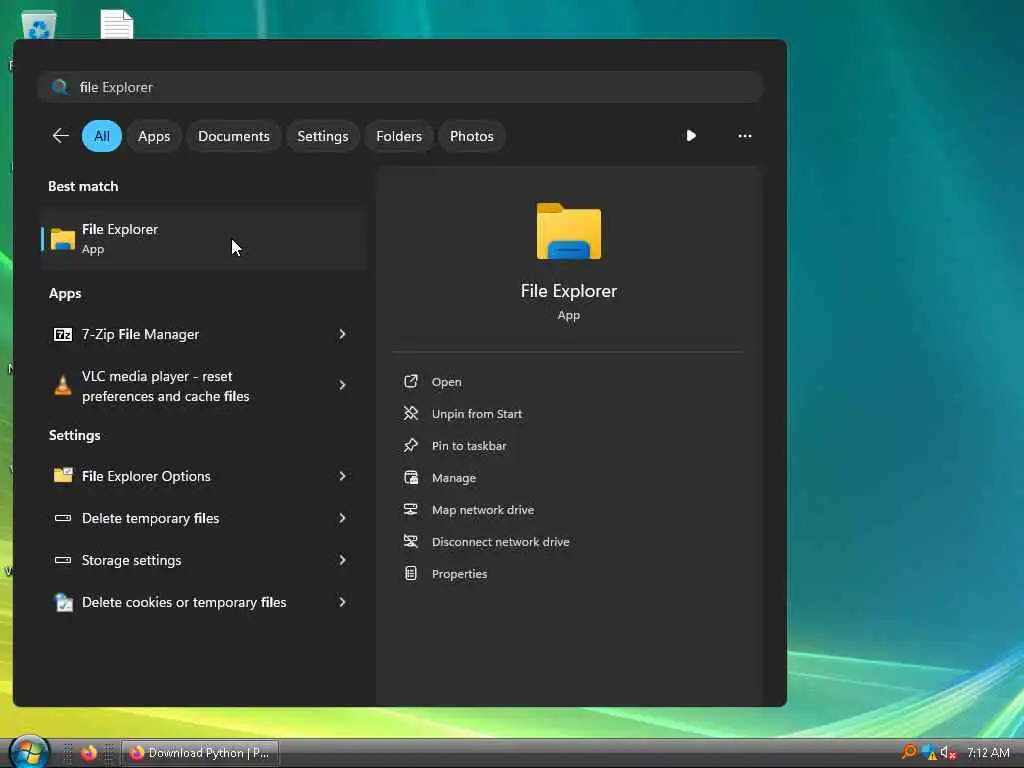Click the 7:12 AM taskbar clock
Screen dimensions: 1024x768
[x=988, y=753]
